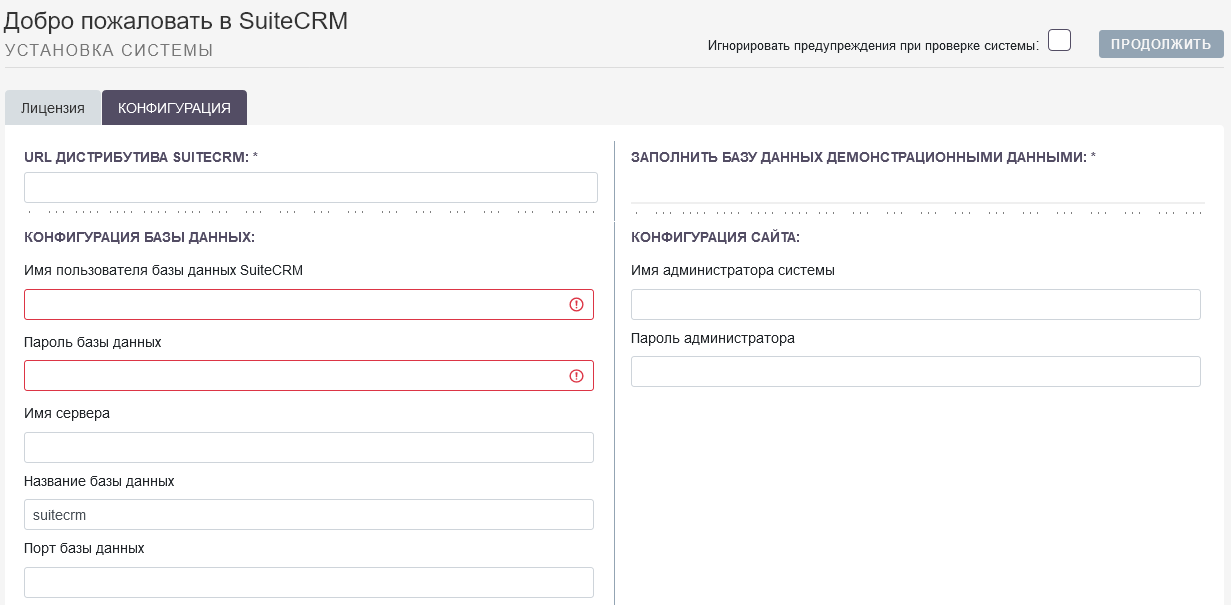The image size is (1231, 605).
Task: Click the Имя сервера input field
Action: 308,447
